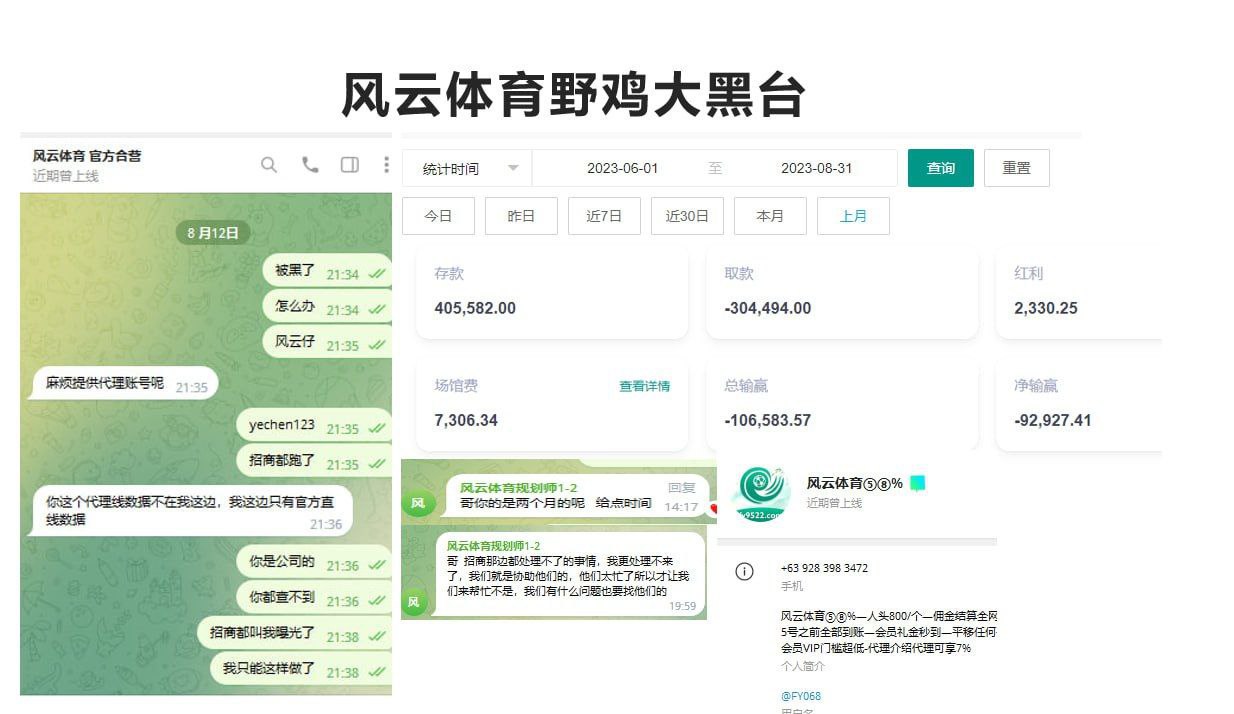This screenshot has width=1234, height=714.
Task: Select the 今日 date filter
Action: pyautogui.click(x=438, y=215)
